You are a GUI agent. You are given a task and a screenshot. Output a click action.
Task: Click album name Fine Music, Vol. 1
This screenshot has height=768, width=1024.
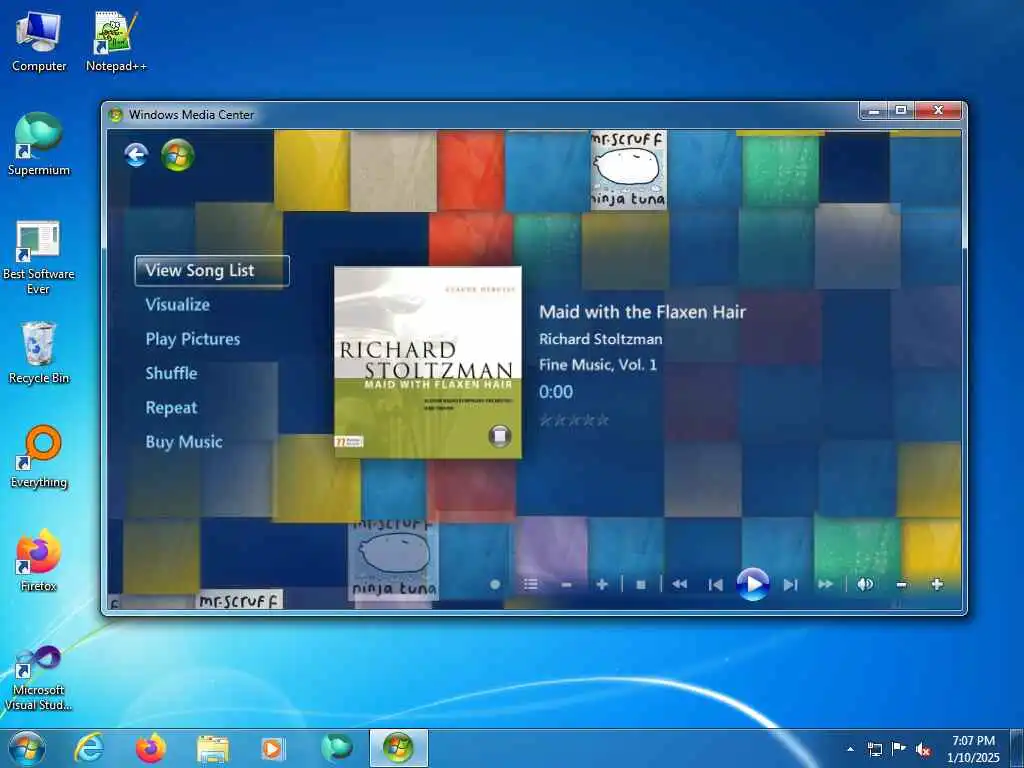point(598,364)
